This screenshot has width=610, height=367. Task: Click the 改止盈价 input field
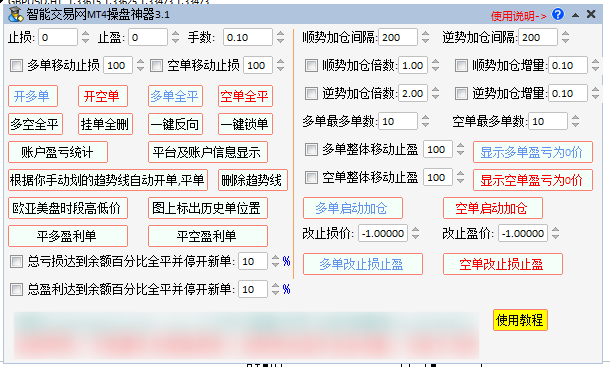coord(523,233)
